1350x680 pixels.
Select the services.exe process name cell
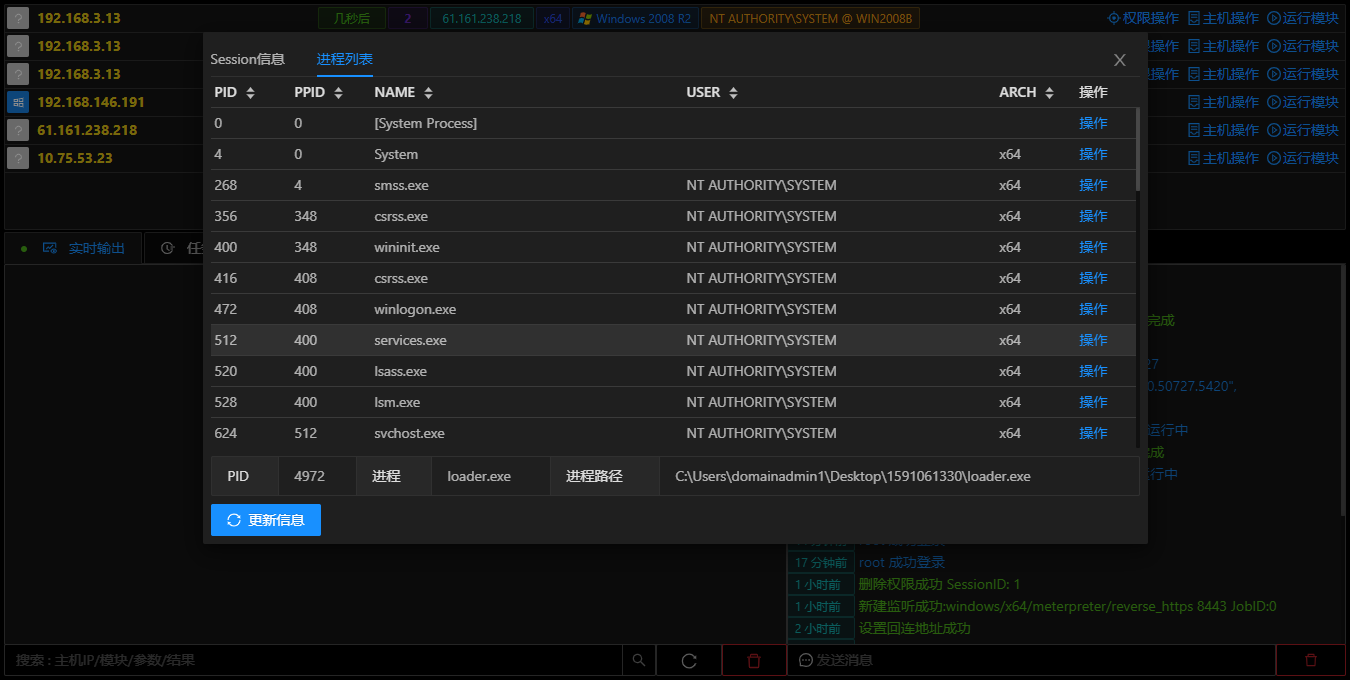click(410, 340)
